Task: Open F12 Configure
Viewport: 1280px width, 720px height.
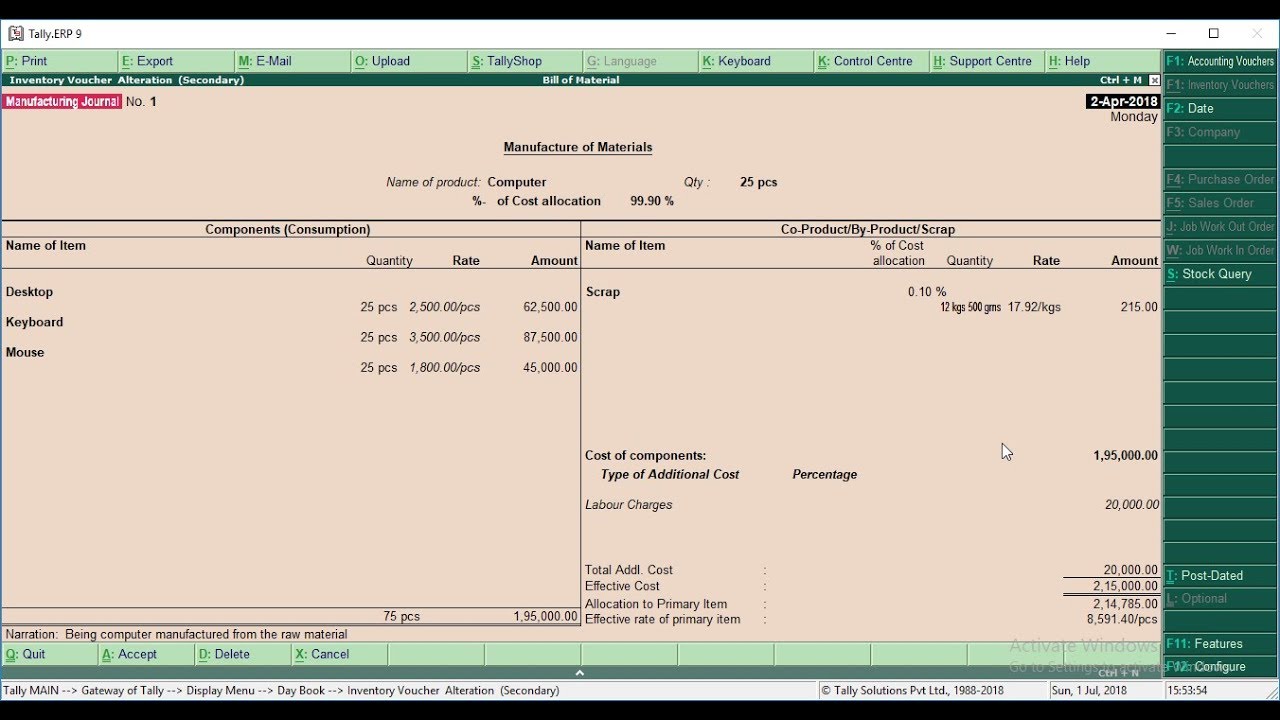Action: click(x=1220, y=666)
